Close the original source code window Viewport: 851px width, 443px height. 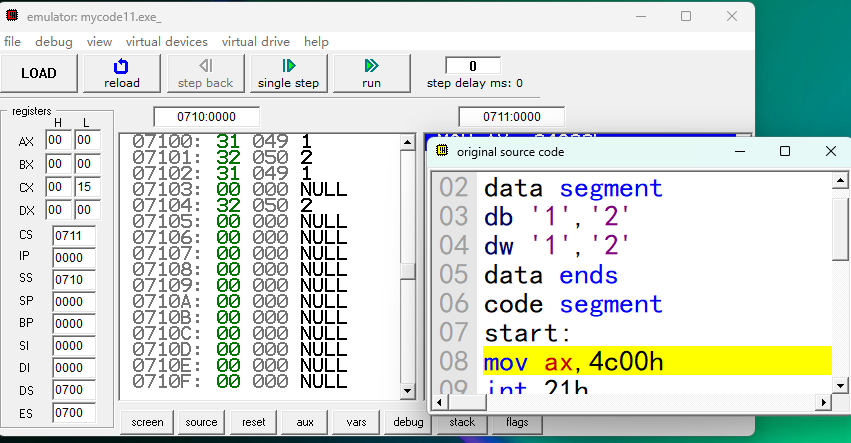click(x=830, y=151)
